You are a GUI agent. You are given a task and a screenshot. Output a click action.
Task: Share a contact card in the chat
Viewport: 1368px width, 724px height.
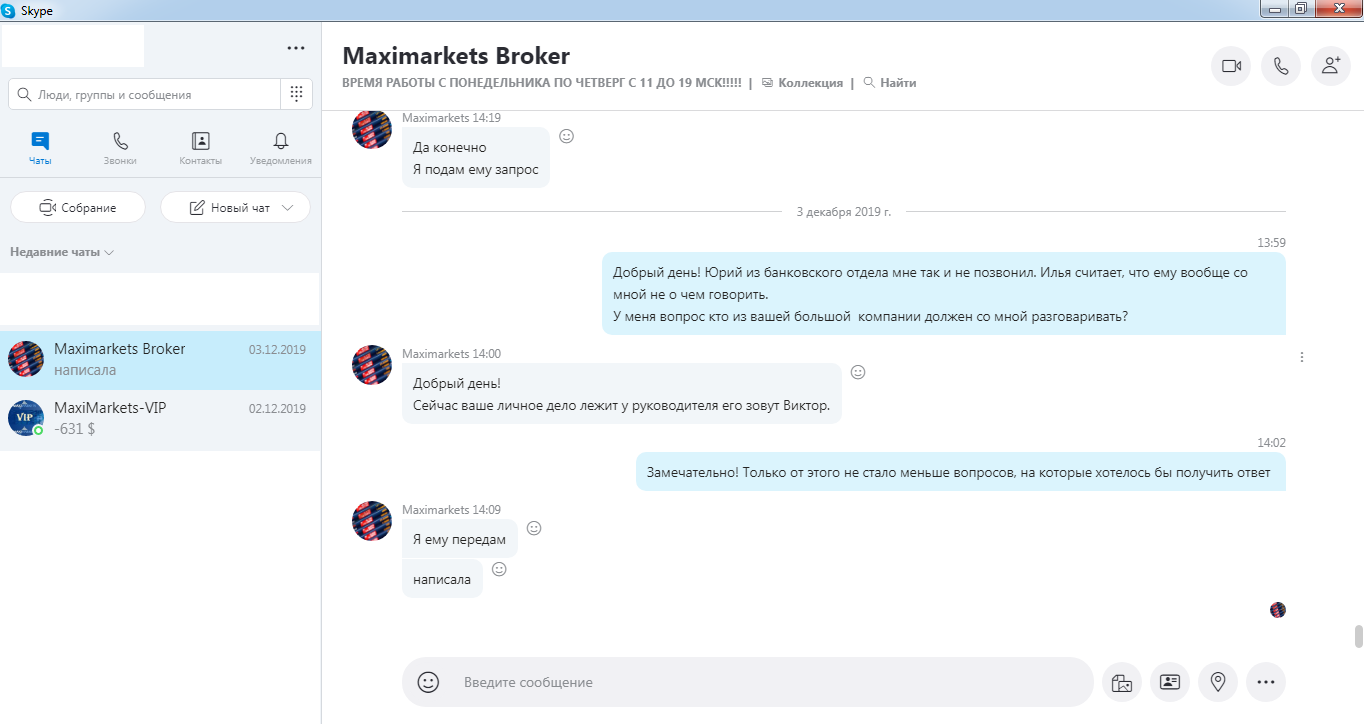[x=1170, y=682]
